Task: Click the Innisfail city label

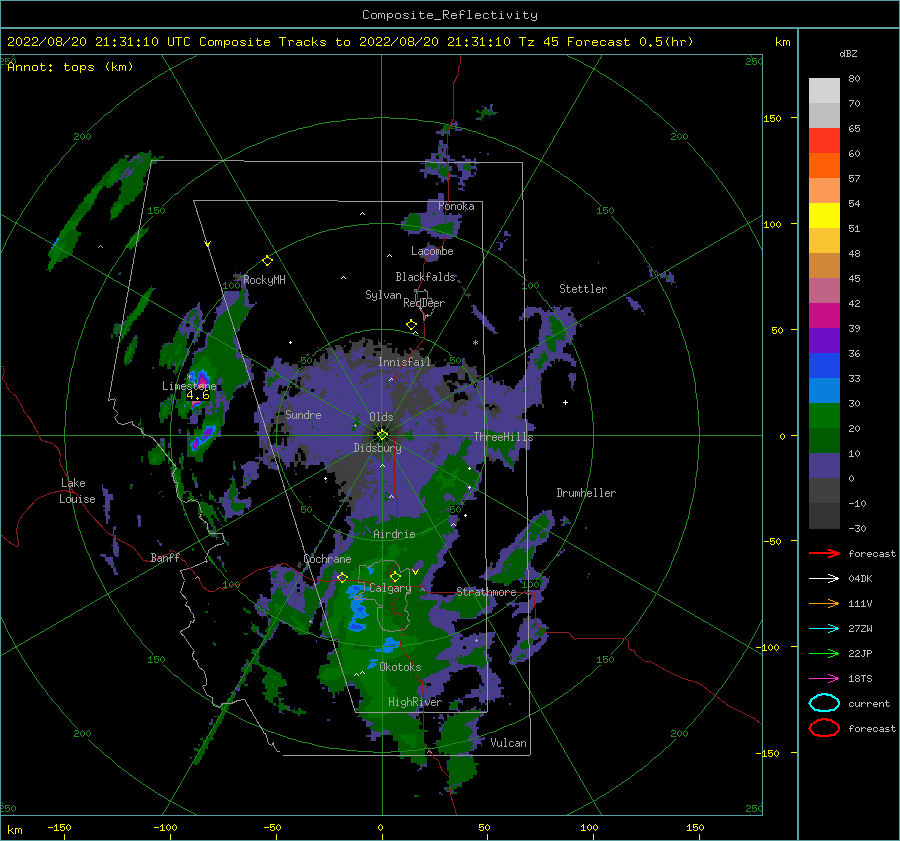Action: (404, 362)
